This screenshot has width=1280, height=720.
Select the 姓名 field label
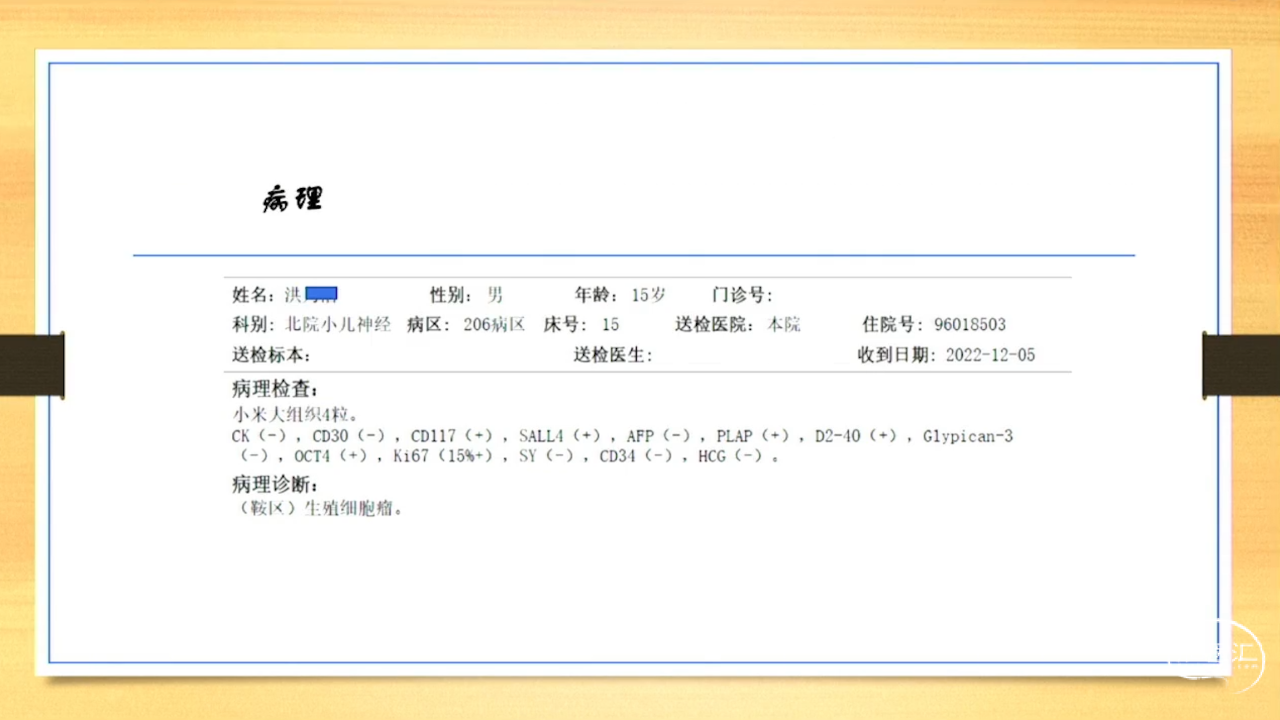pos(253,295)
